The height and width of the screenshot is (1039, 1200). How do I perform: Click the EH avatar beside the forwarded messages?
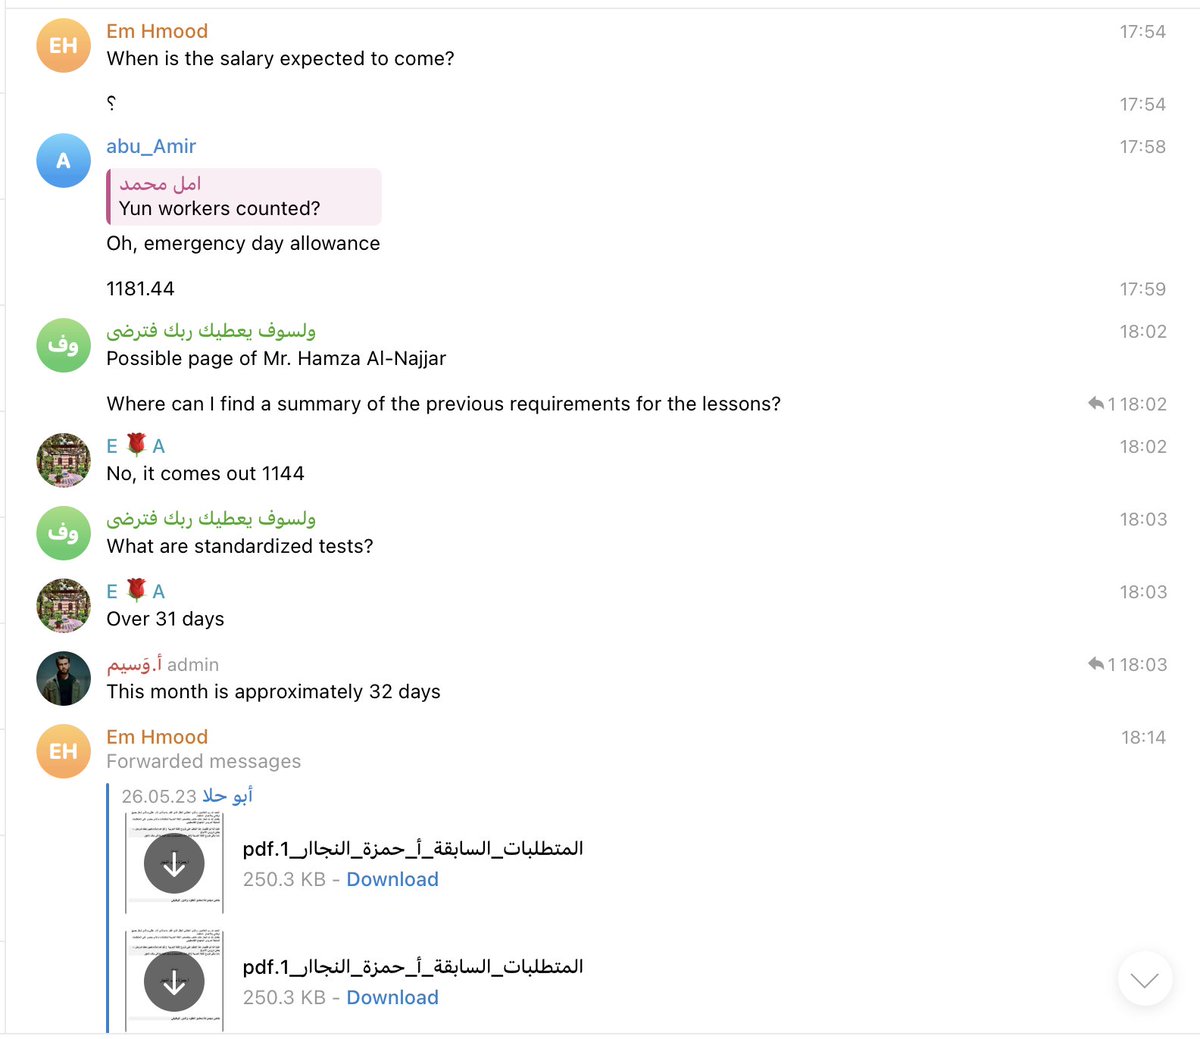pyautogui.click(x=63, y=751)
